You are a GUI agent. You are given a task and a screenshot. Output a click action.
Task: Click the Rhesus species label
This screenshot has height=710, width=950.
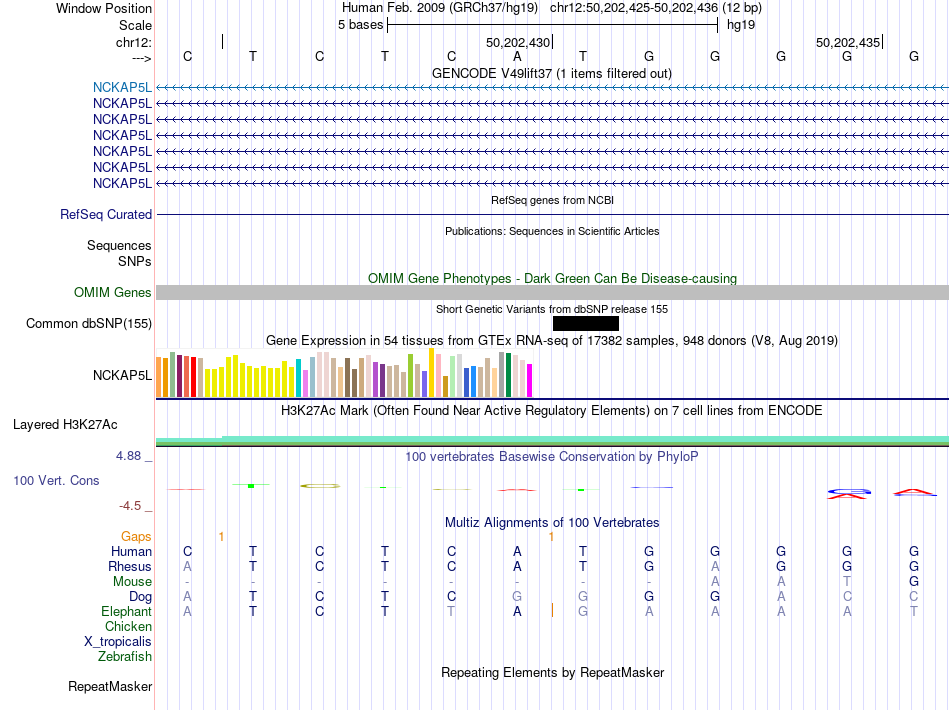pyautogui.click(x=130, y=566)
